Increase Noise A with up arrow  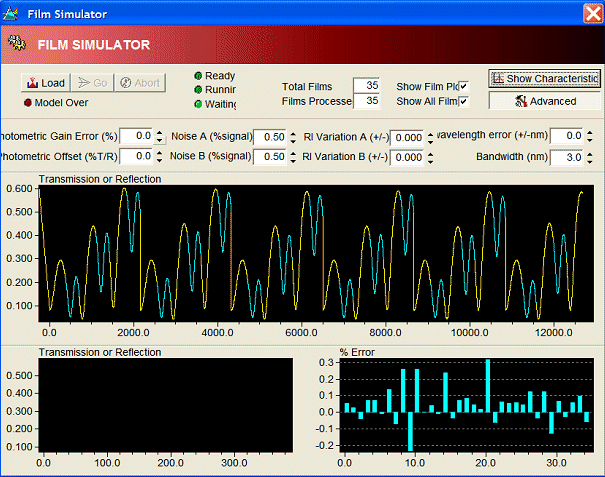(x=293, y=134)
